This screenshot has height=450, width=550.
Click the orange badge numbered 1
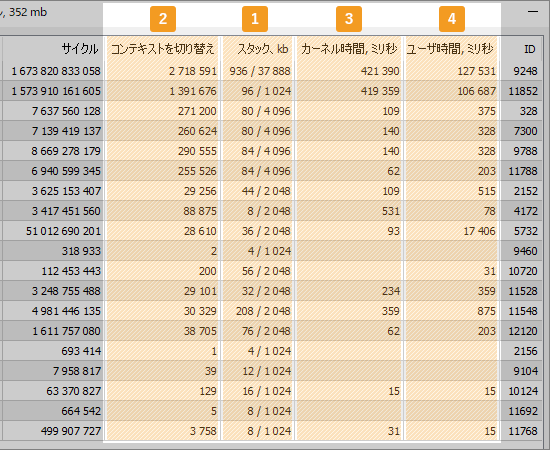255,19
